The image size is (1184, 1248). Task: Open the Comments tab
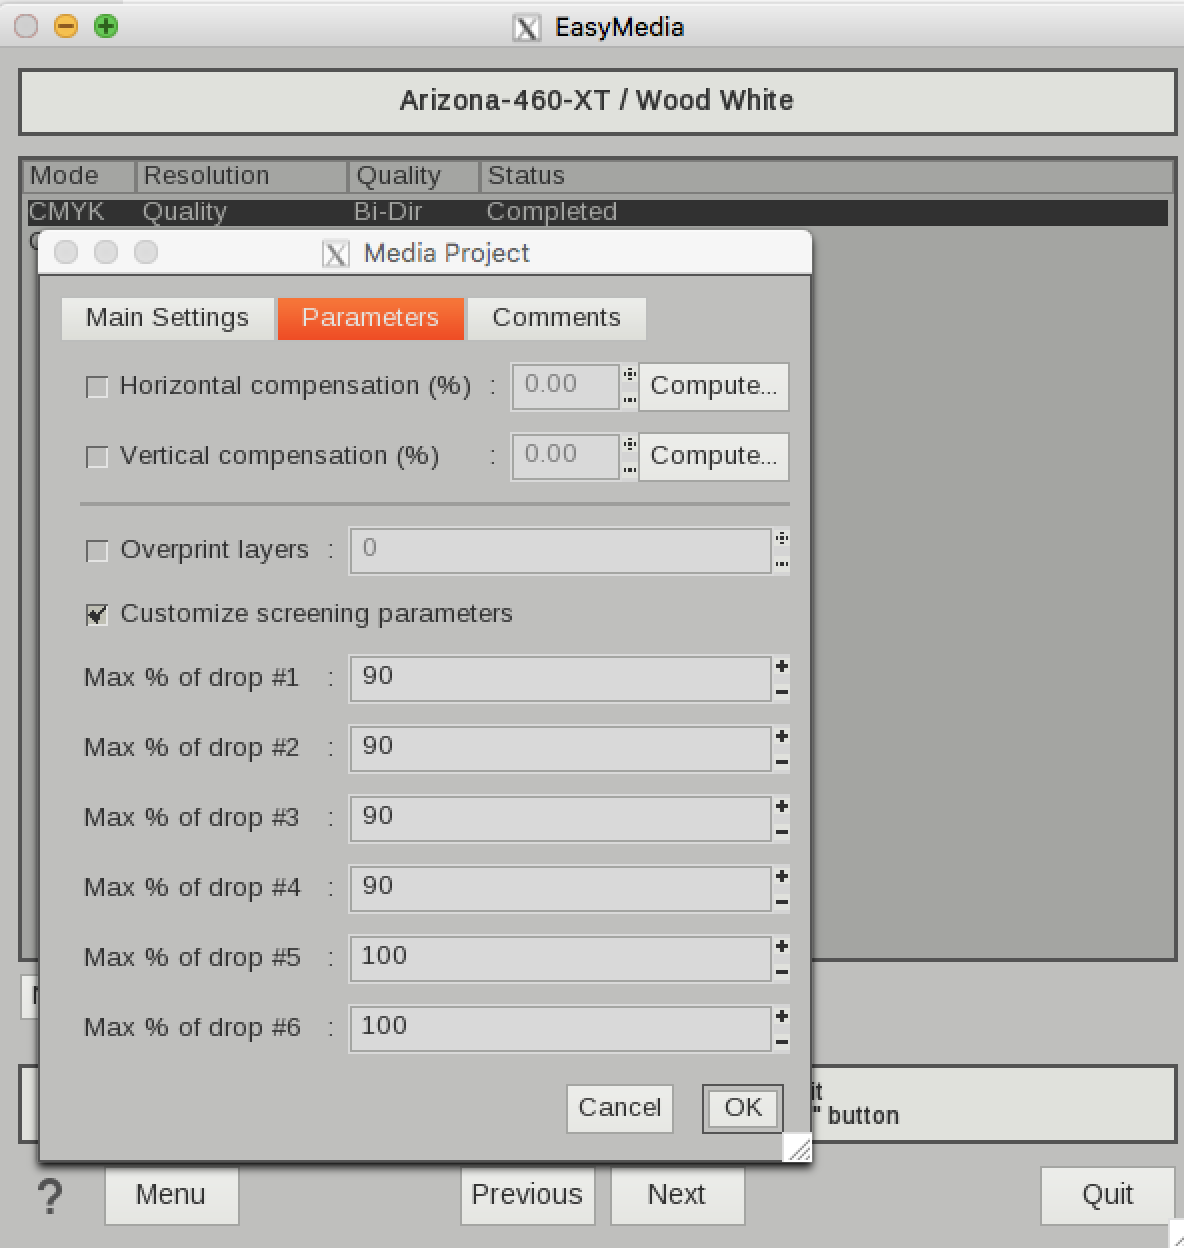click(x=556, y=318)
